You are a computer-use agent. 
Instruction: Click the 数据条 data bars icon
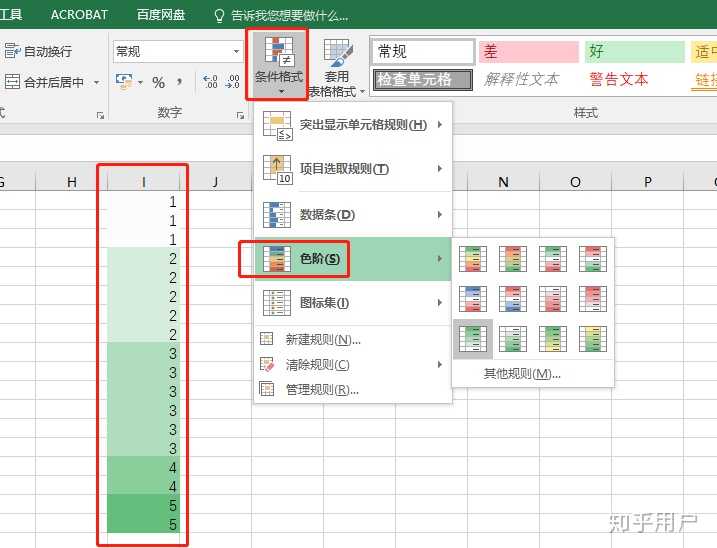coord(277,215)
